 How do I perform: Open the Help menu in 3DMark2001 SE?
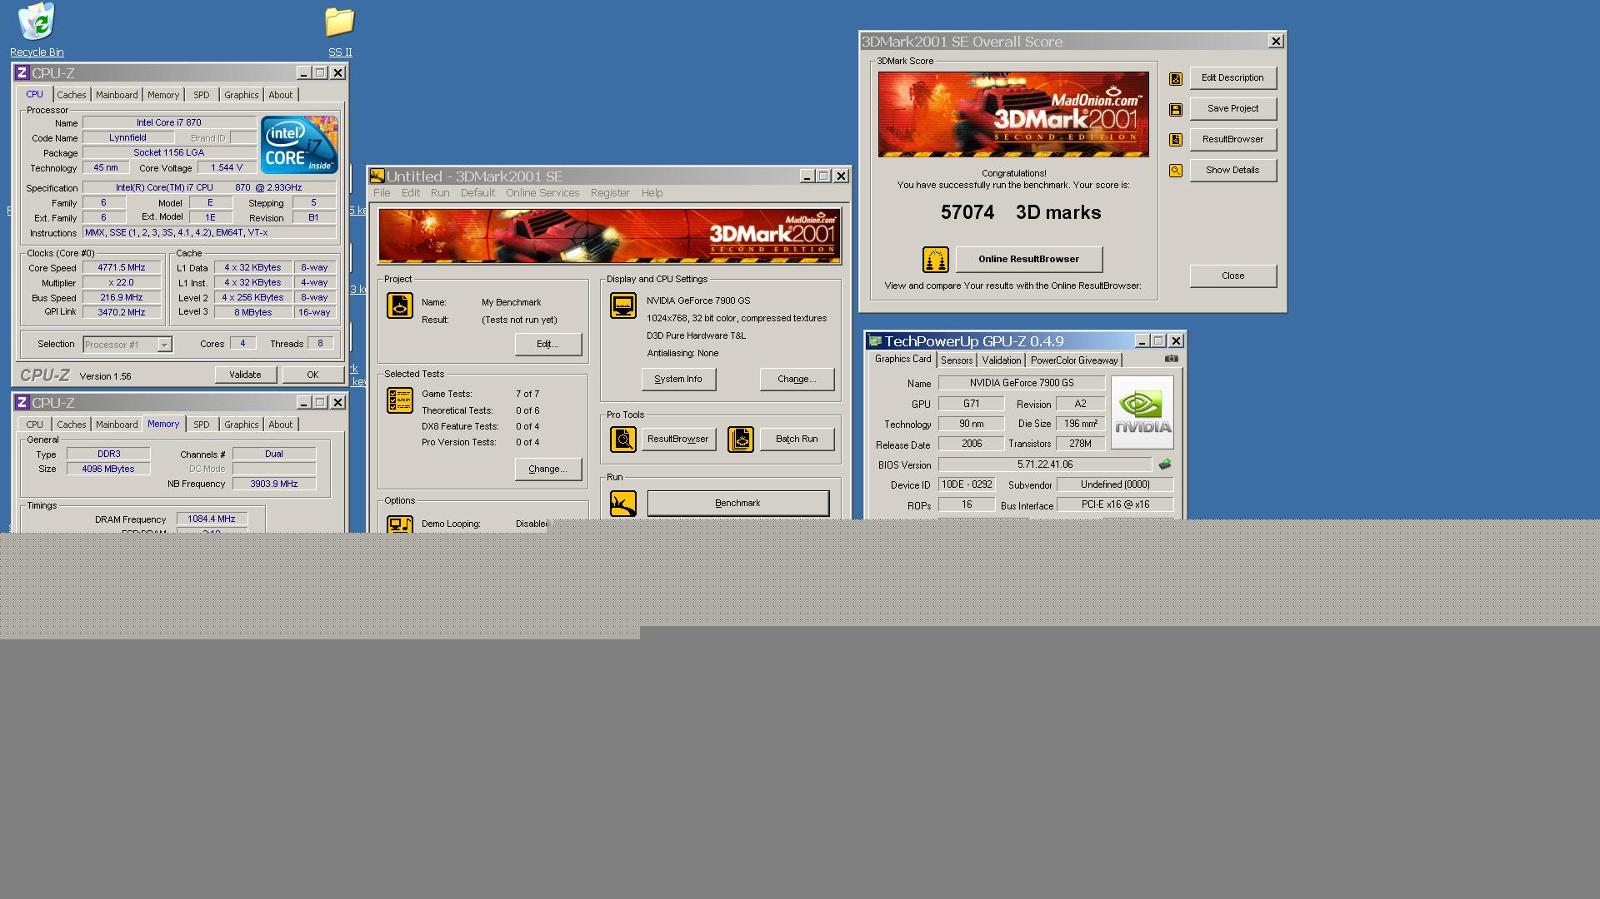coord(652,193)
